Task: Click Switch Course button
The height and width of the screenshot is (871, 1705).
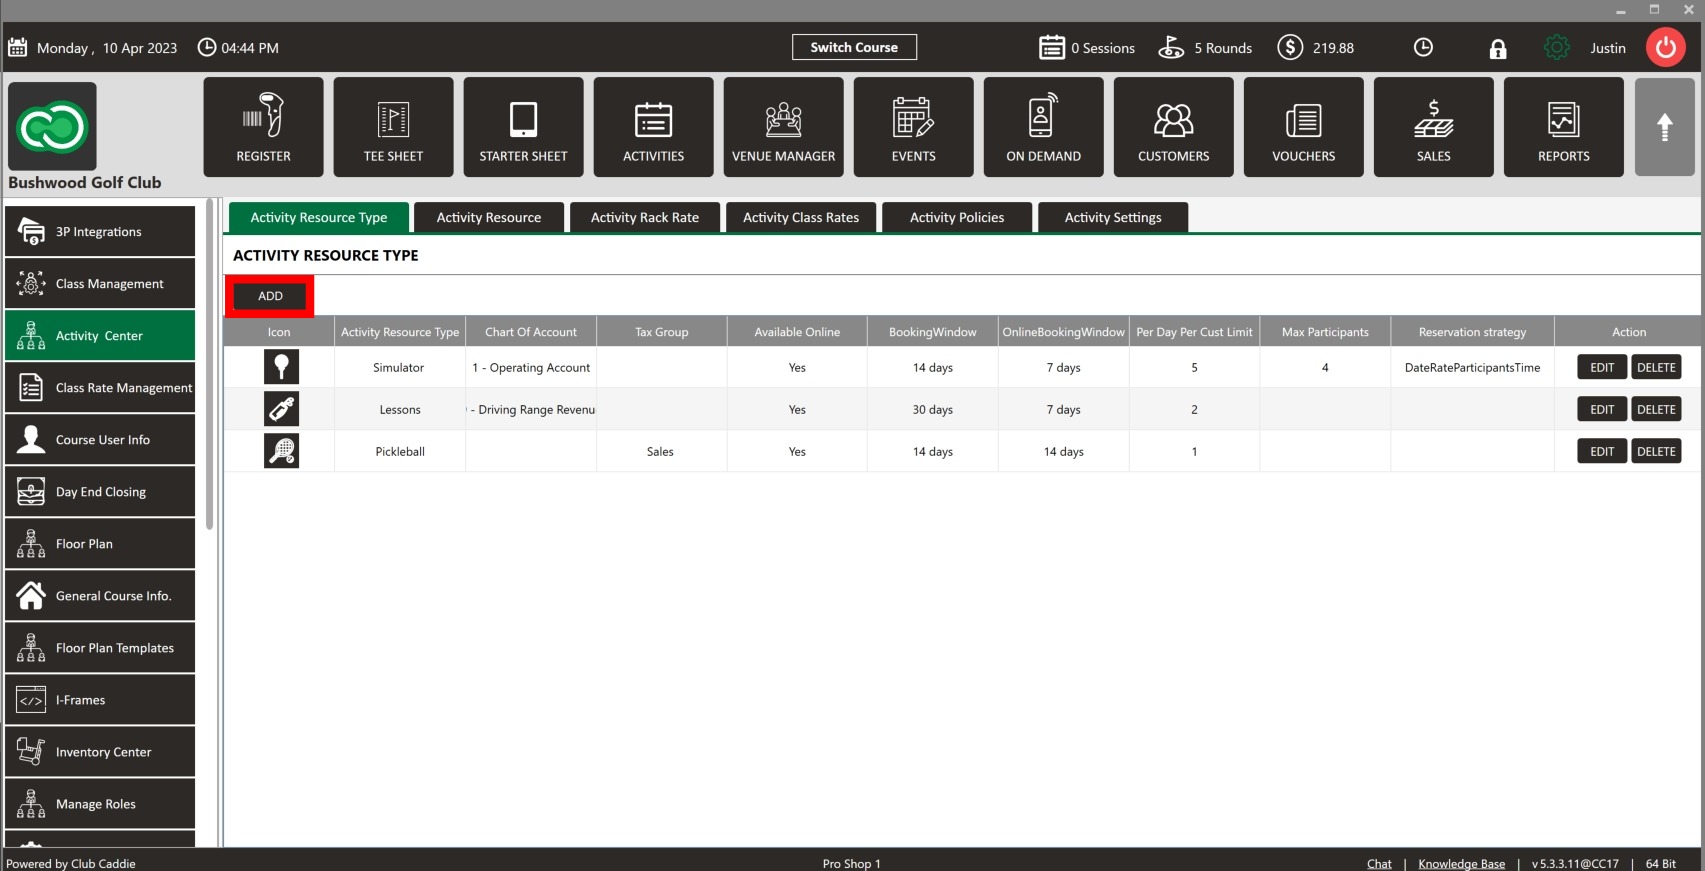Action: (854, 47)
